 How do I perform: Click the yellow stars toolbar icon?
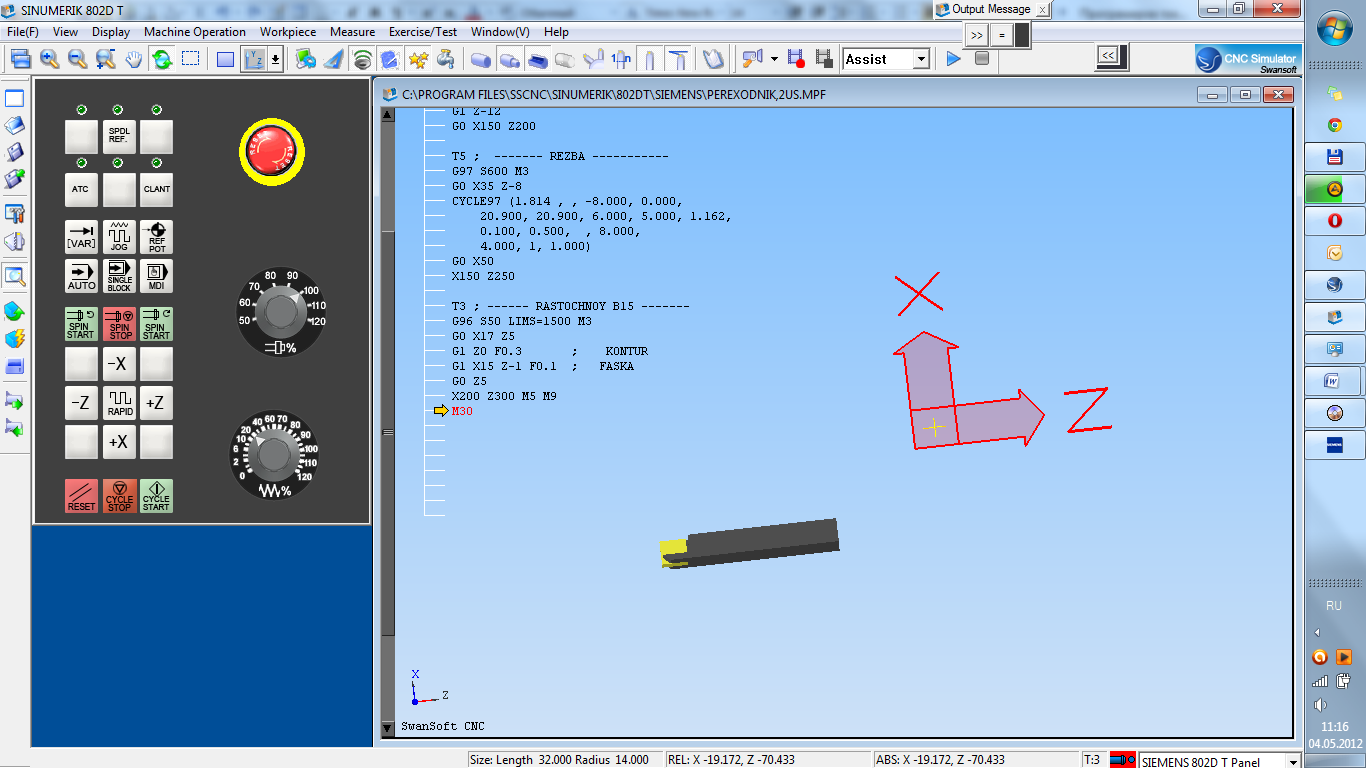pos(418,59)
